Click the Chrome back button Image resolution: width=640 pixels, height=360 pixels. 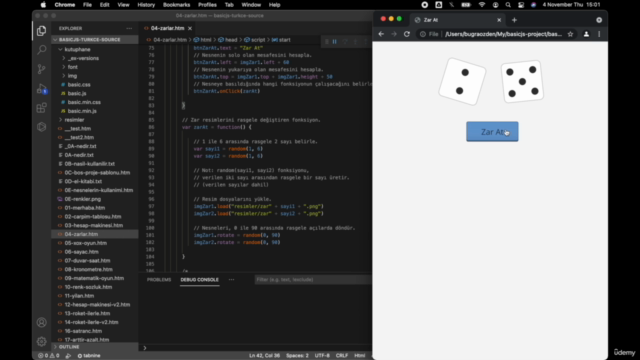pos(381,34)
